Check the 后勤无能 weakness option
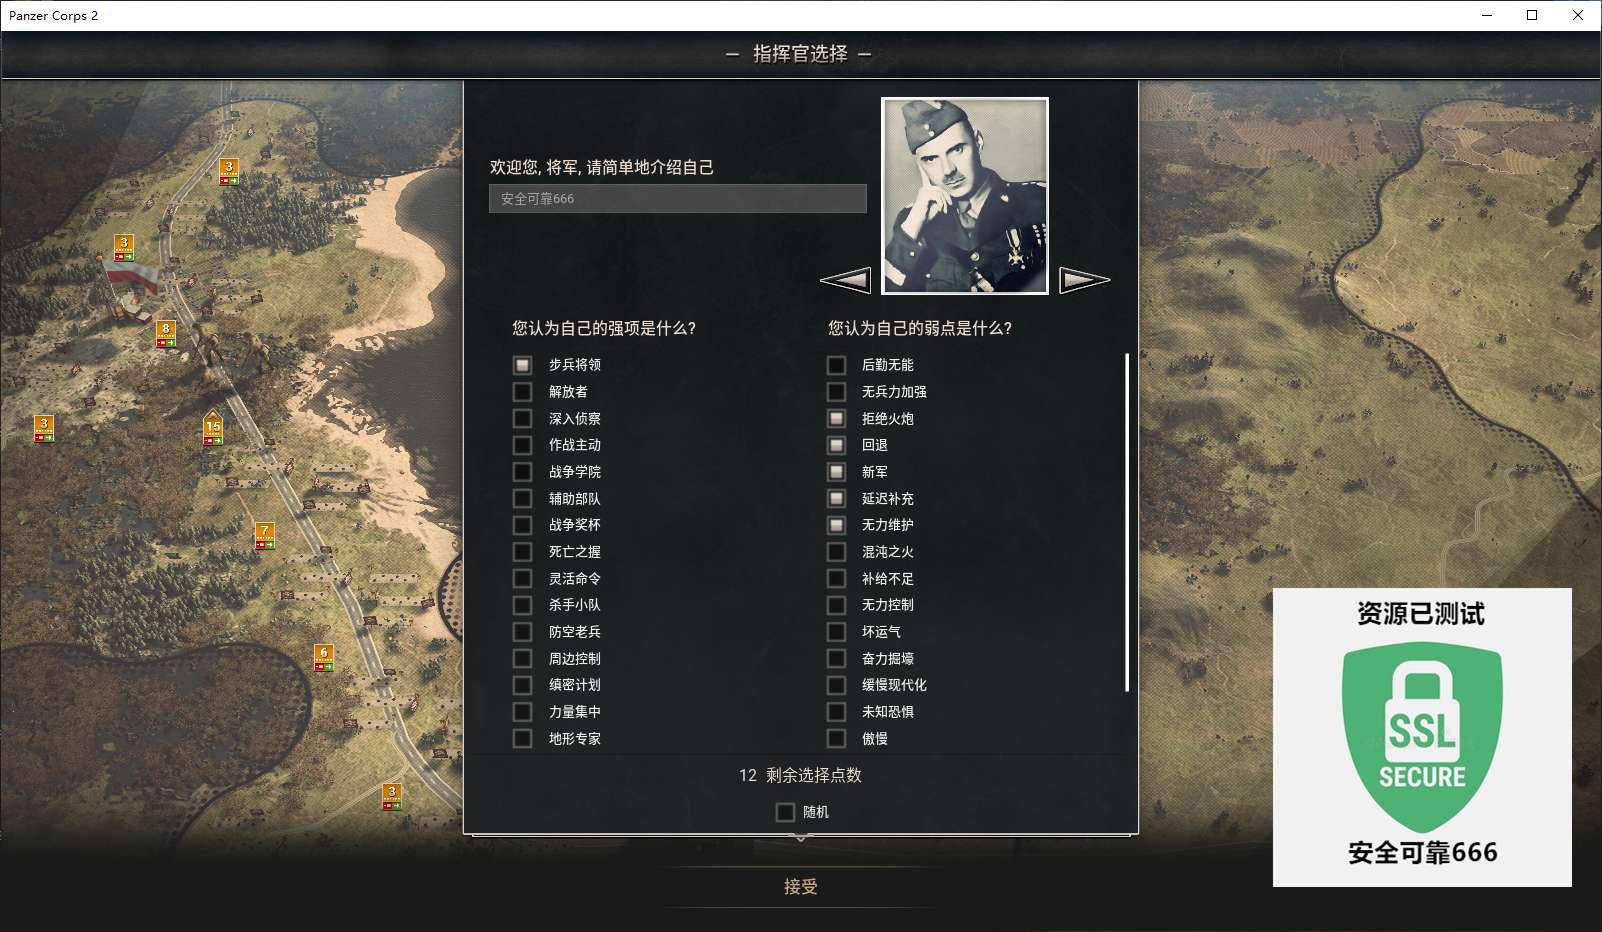 coord(836,365)
